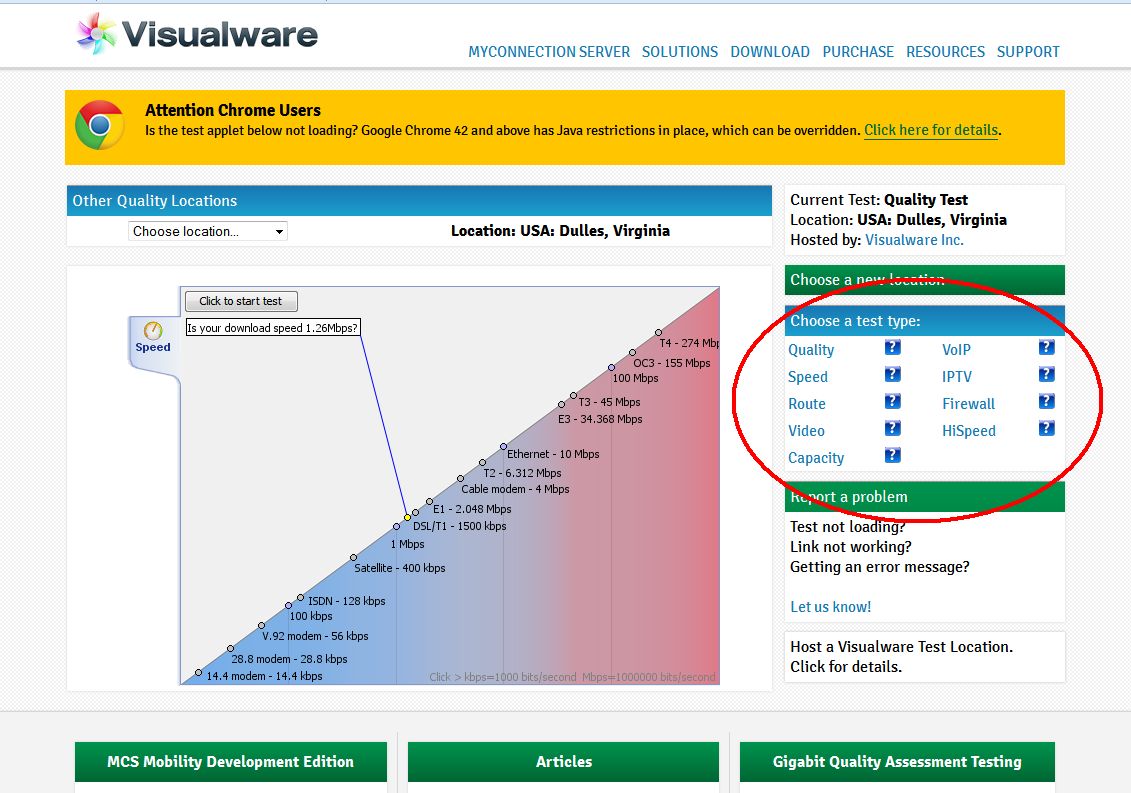
Task: Open Visualware Inc. host link
Action: [x=914, y=240]
